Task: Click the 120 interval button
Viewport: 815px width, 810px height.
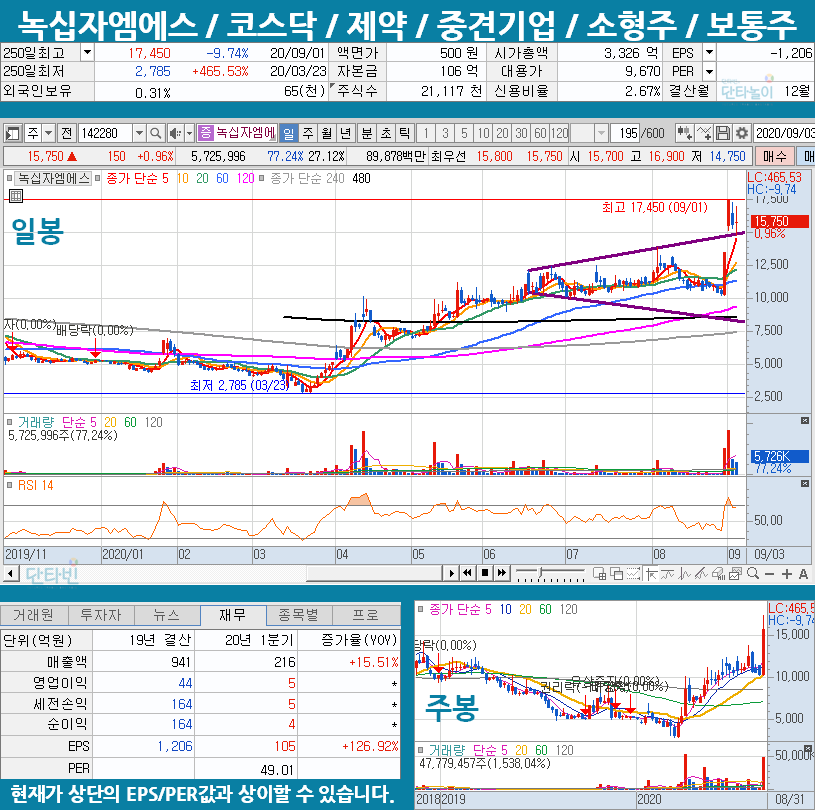Action: click(x=560, y=134)
